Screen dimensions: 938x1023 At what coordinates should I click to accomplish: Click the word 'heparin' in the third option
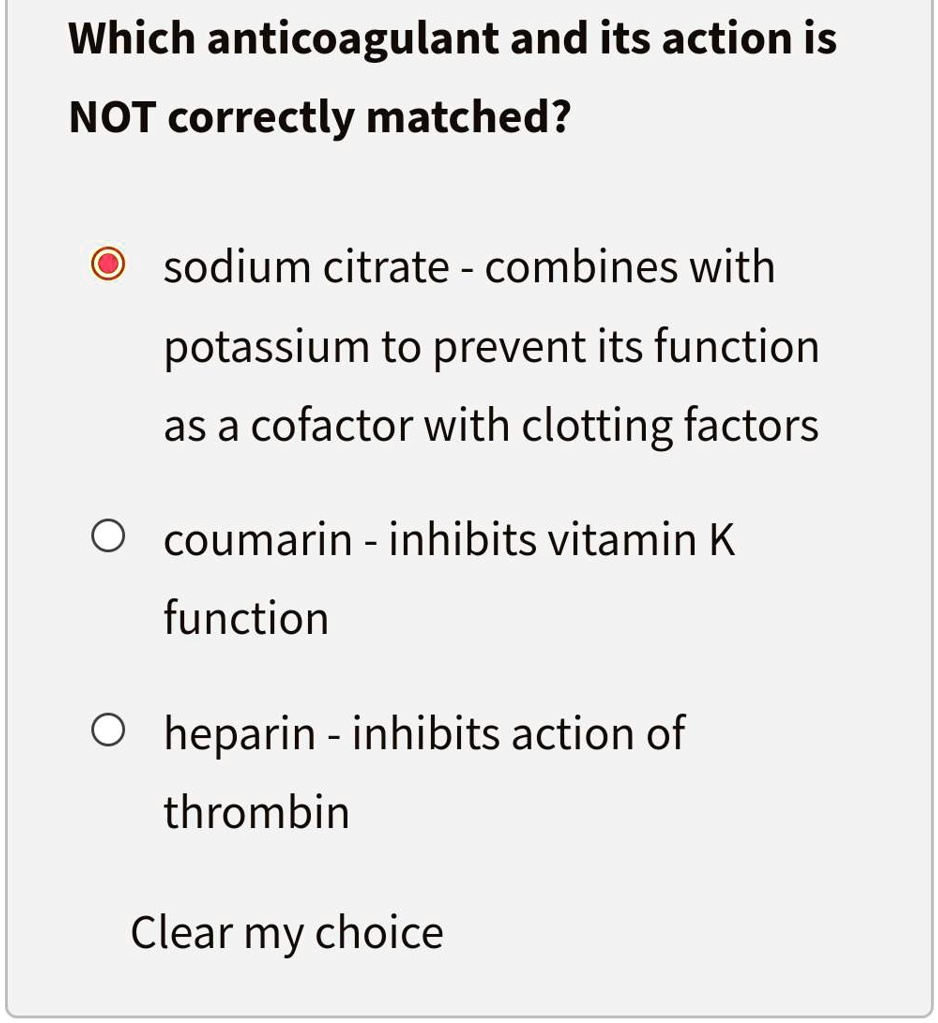coord(239,735)
